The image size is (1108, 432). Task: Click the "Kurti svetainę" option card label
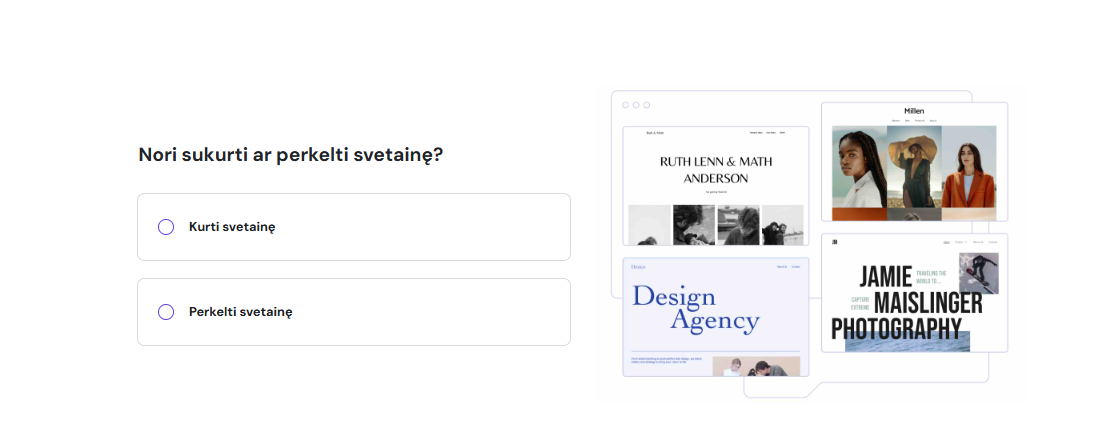pyautogui.click(x=232, y=227)
